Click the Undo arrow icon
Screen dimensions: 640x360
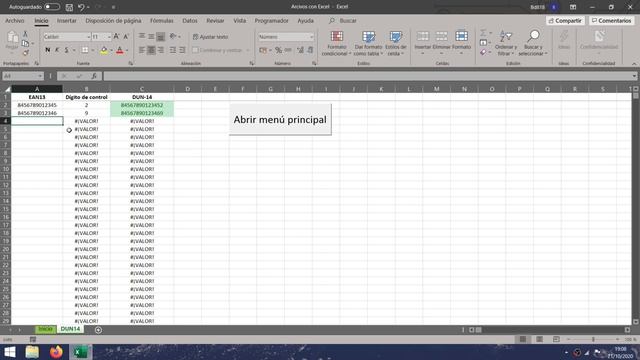point(81,7)
